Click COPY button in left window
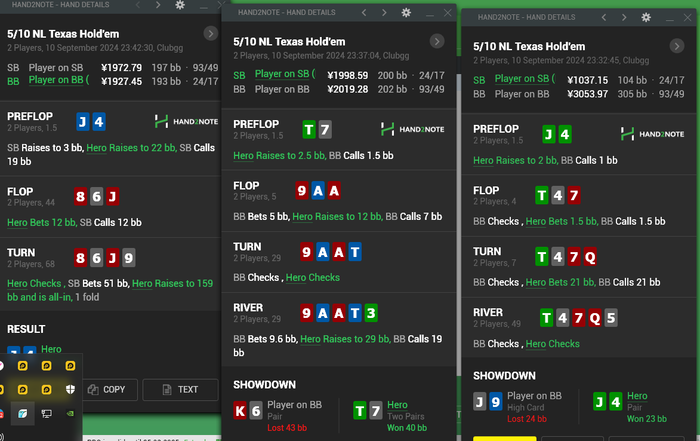The width and height of the screenshot is (700, 441). pyautogui.click(x=110, y=390)
